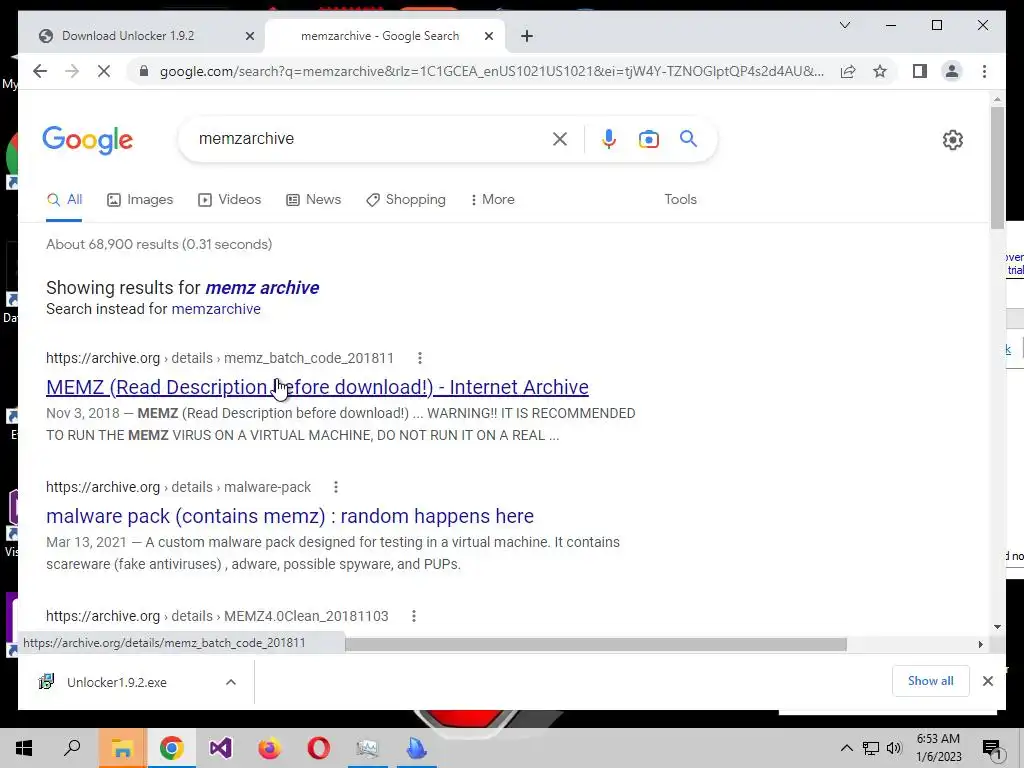The image size is (1024, 768).
Task: Share this page icon in address bar
Action: coord(848,71)
